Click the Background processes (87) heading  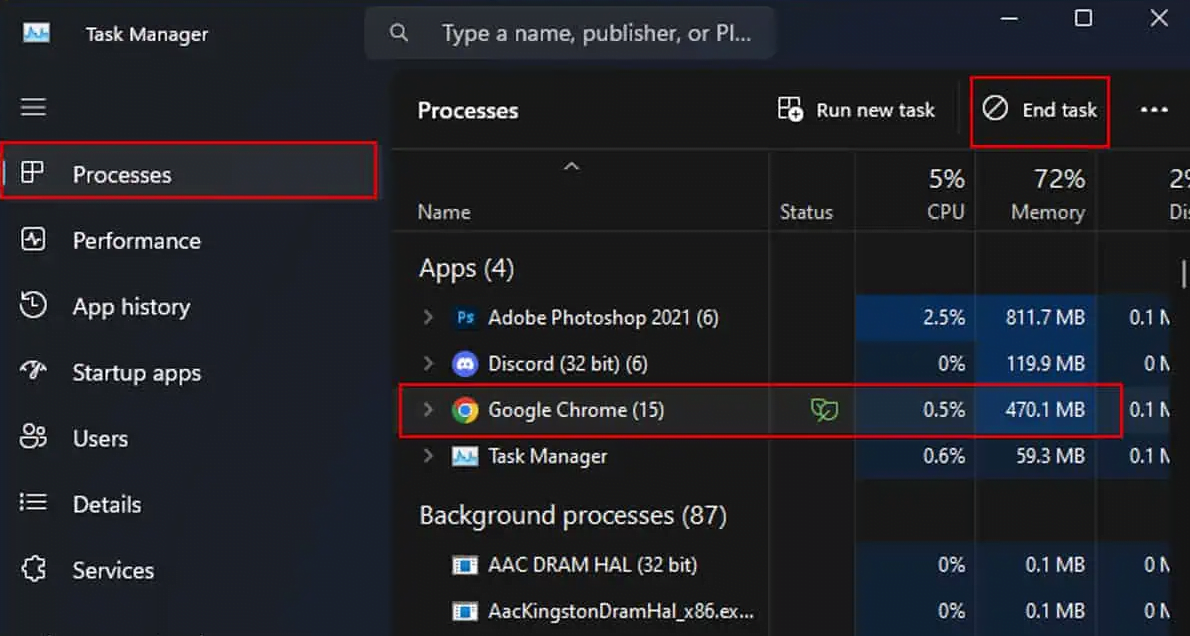573,516
